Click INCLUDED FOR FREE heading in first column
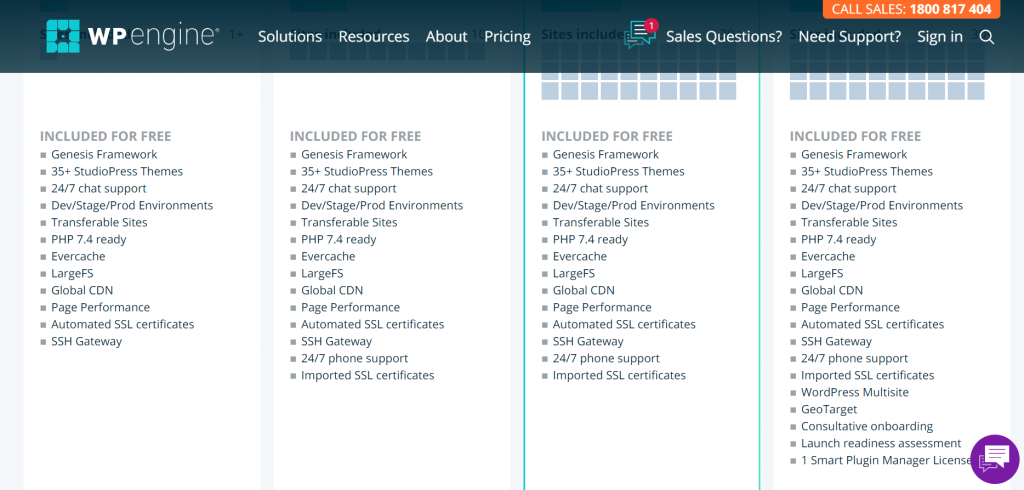 click(106, 136)
